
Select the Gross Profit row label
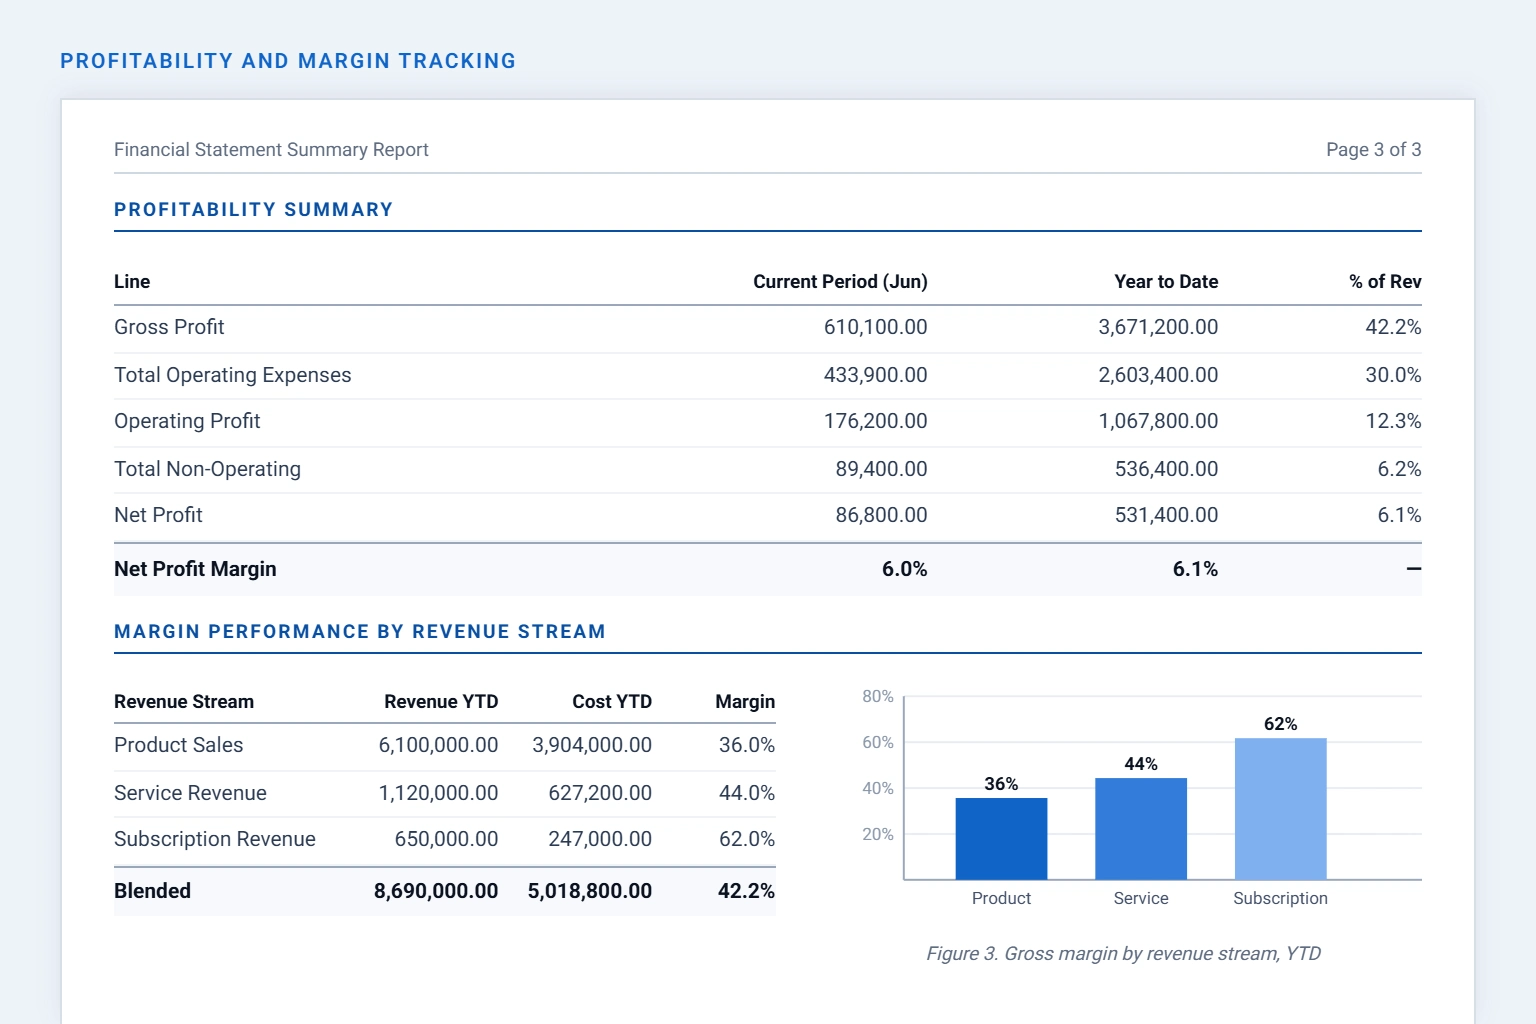point(169,327)
